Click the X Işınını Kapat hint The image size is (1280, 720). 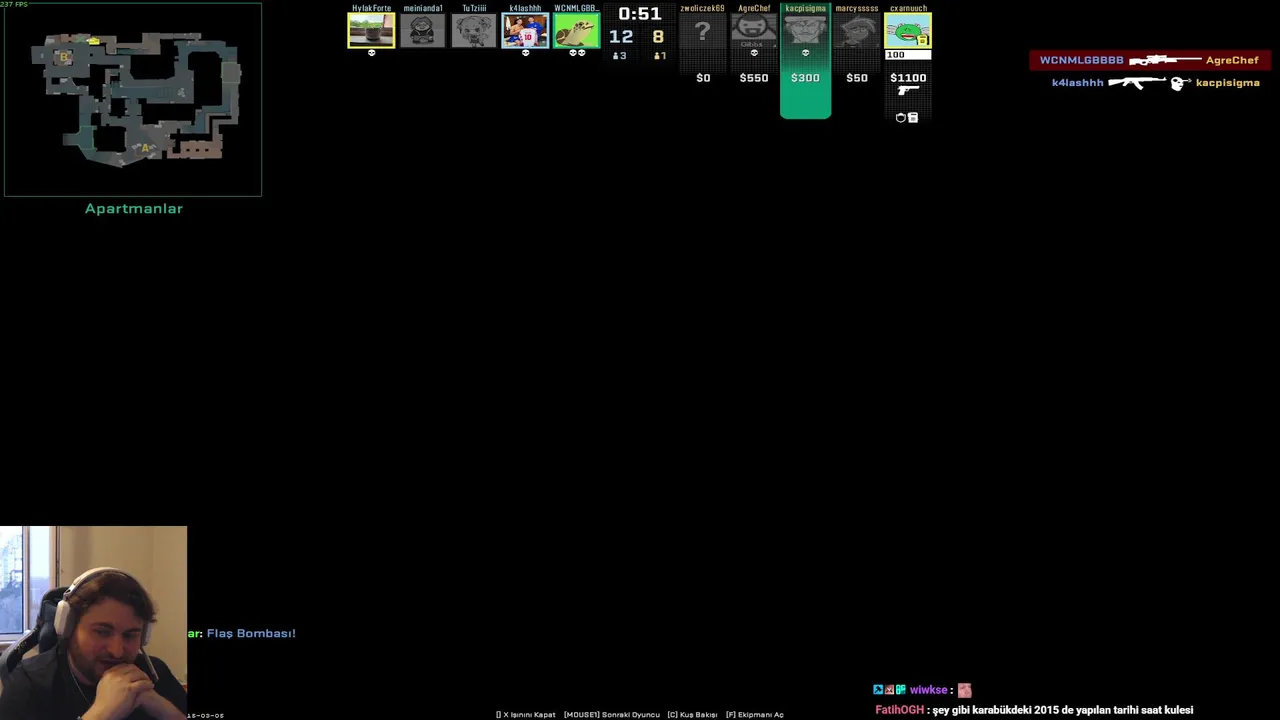pyautogui.click(x=526, y=715)
